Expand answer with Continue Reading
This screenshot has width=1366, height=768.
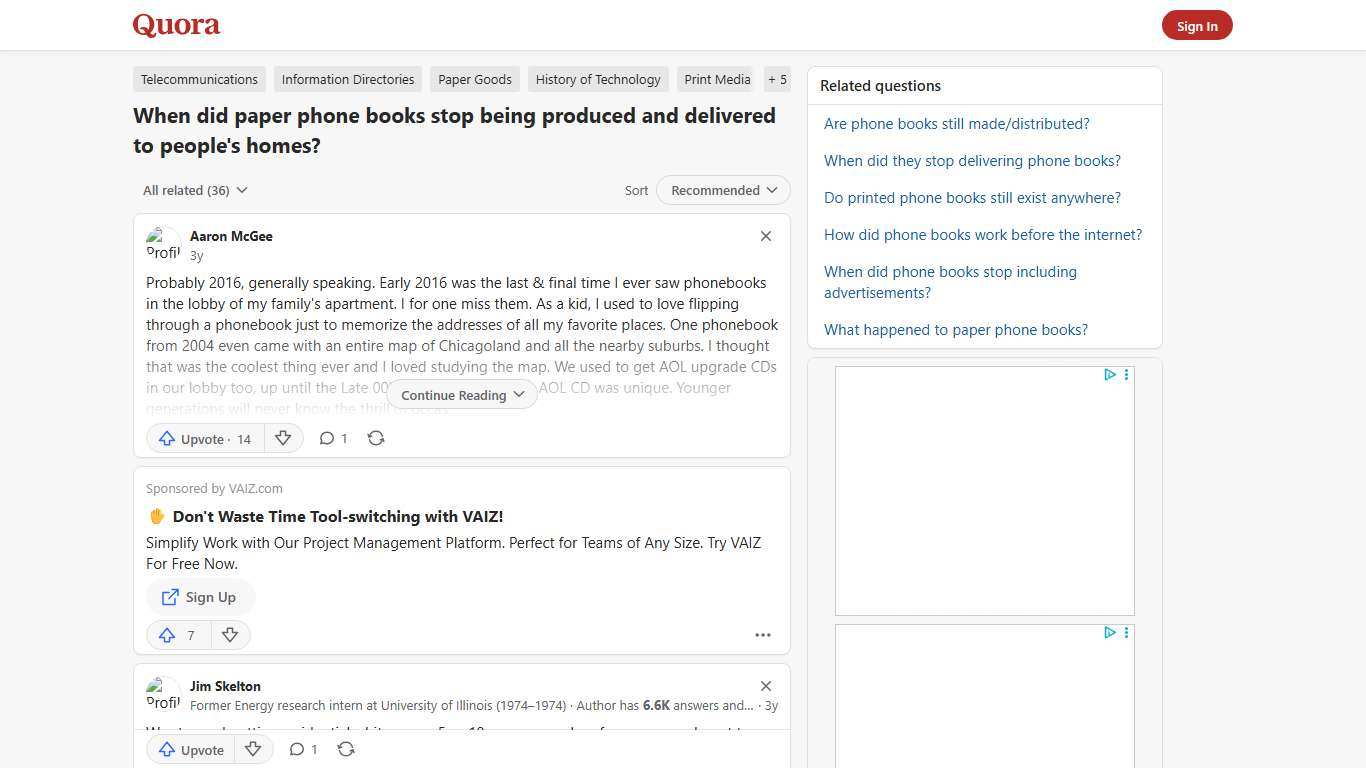point(462,395)
